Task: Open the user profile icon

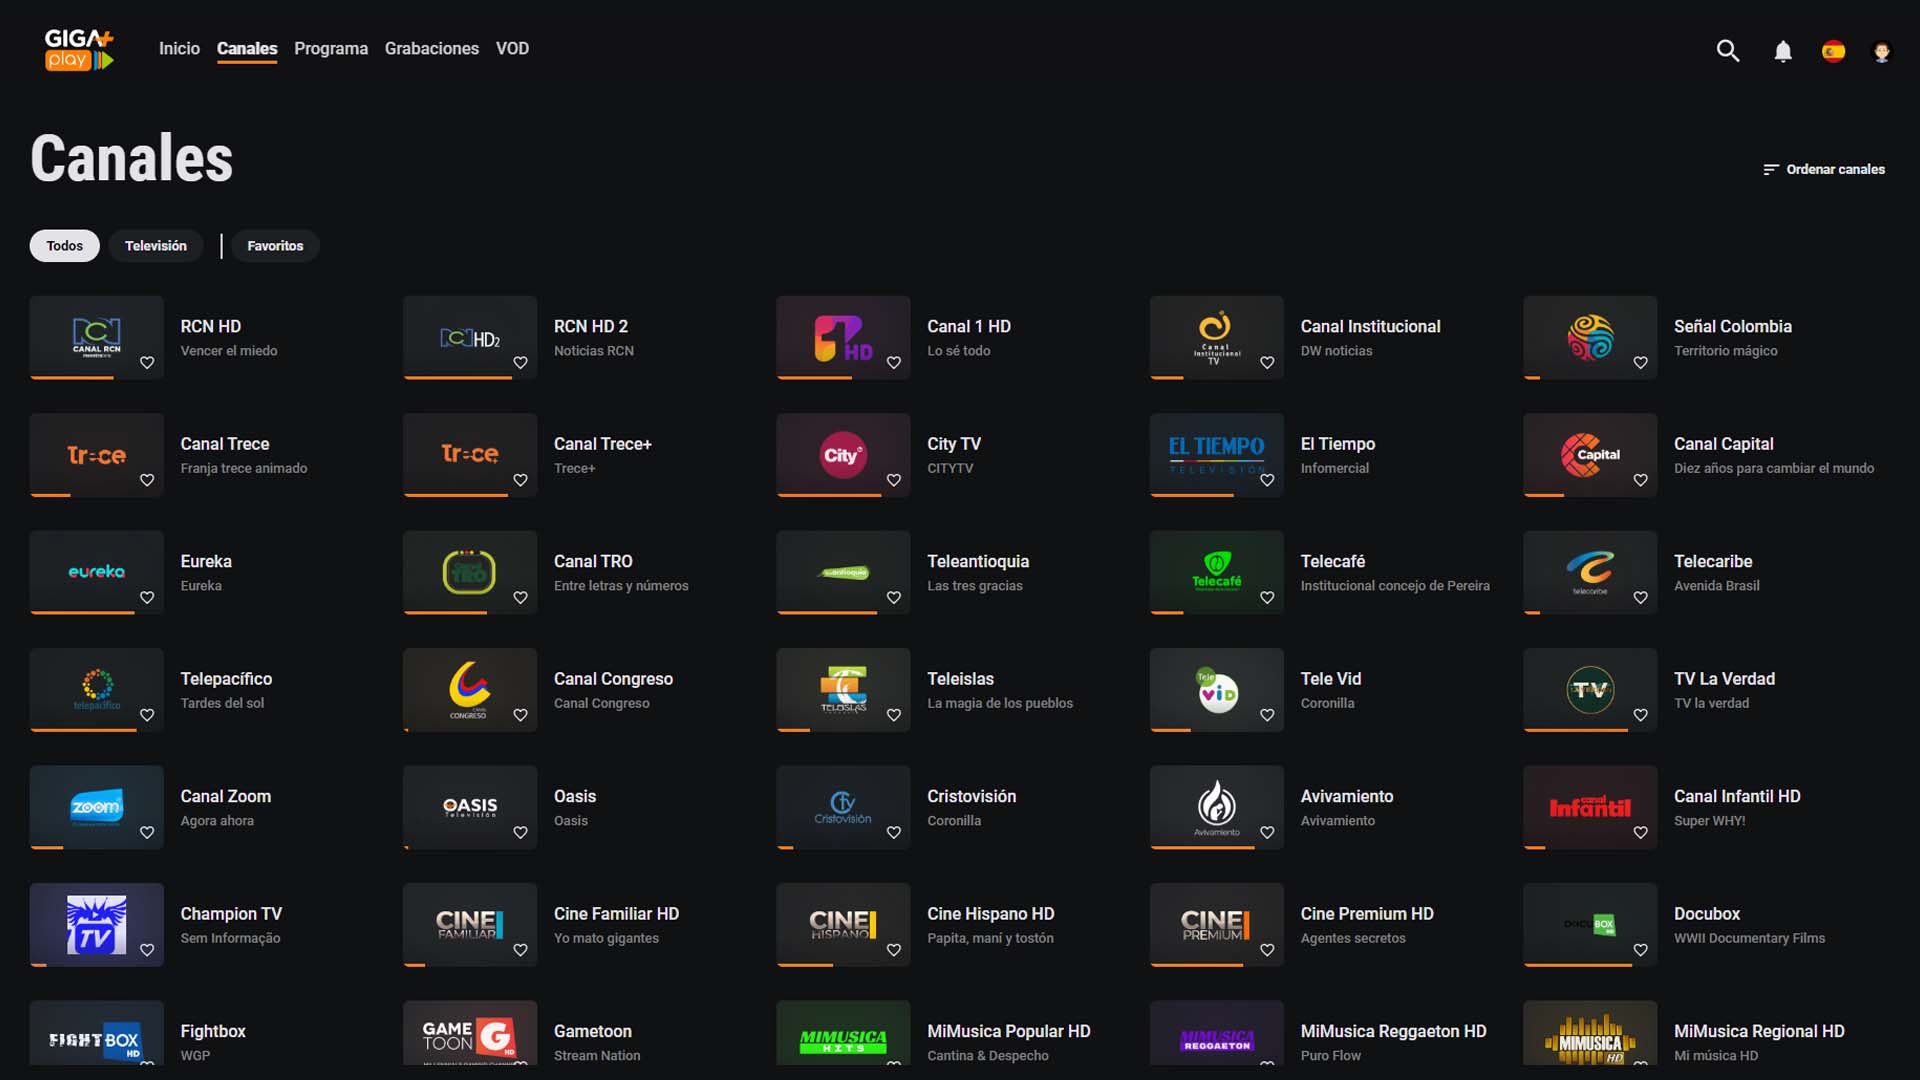Action: coord(1883,50)
